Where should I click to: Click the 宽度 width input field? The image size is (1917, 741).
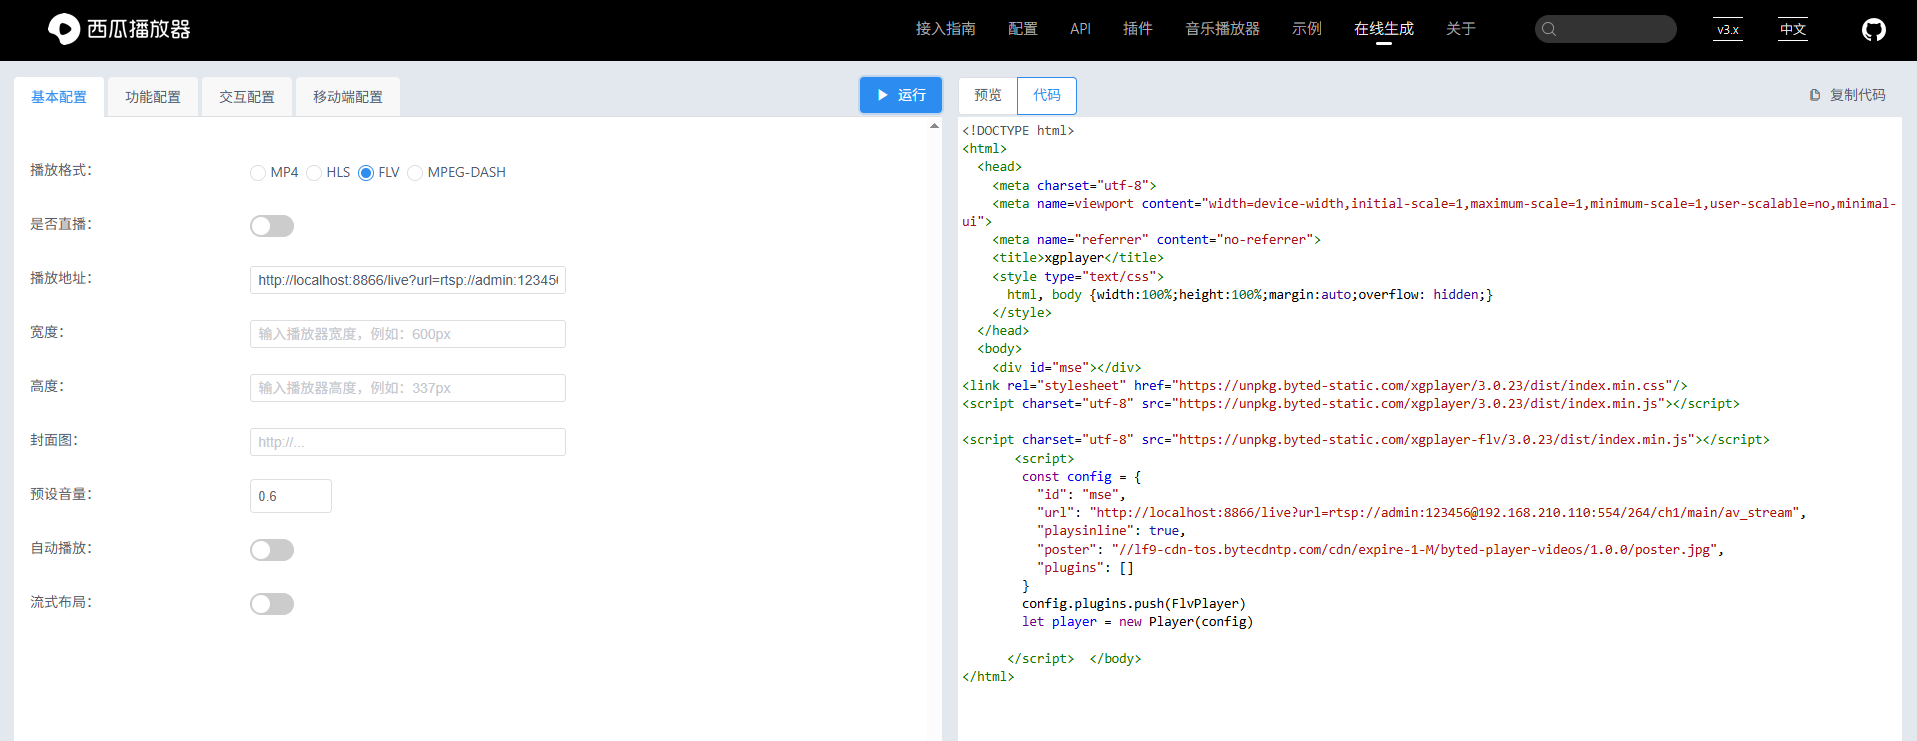[x=408, y=334]
